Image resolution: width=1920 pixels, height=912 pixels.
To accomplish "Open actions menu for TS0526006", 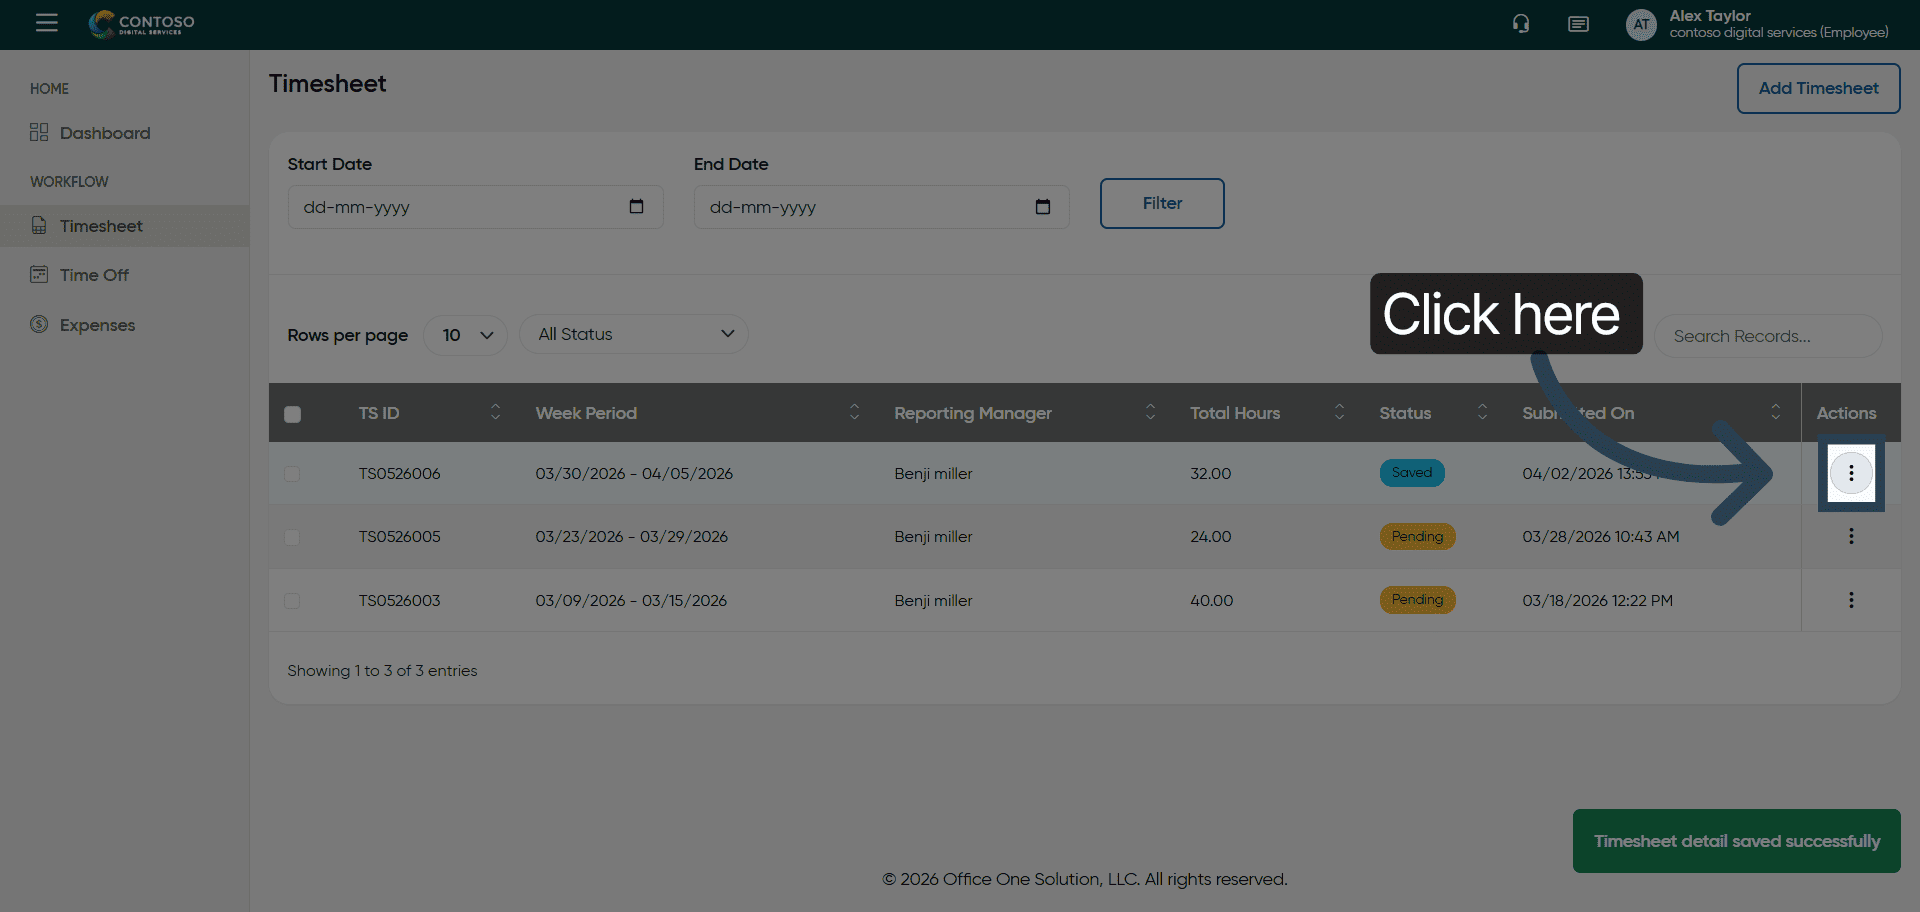I will pyautogui.click(x=1851, y=473).
